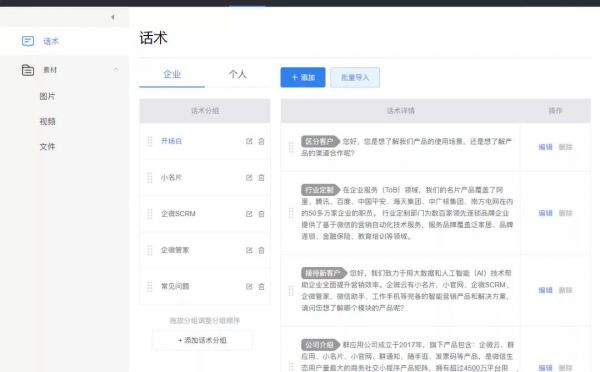Screen dimensions: 600x372
Task: Click the 区分客户 tag label
Action: point(320,141)
